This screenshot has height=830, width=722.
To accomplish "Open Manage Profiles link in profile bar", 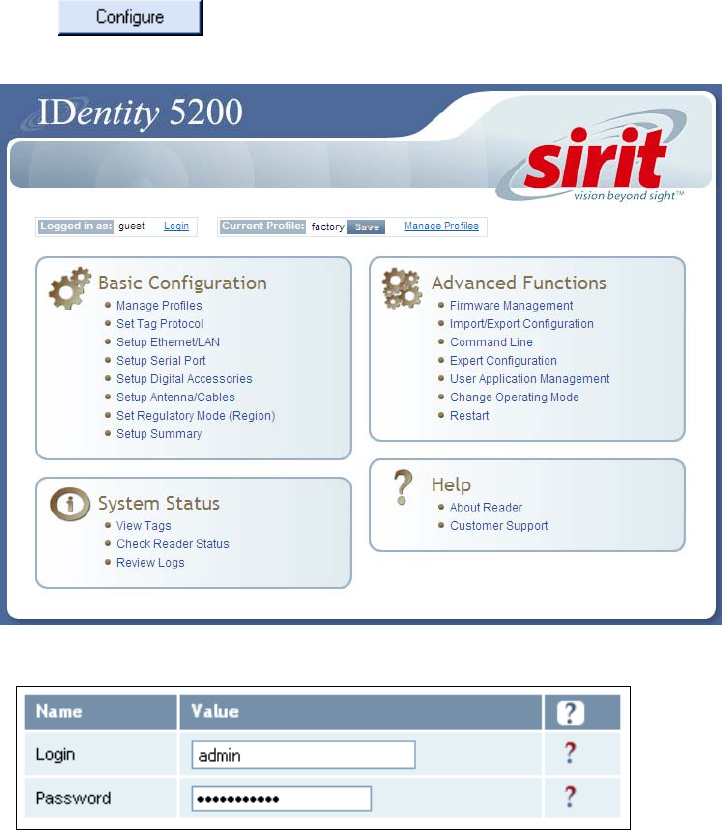I will (441, 226).
